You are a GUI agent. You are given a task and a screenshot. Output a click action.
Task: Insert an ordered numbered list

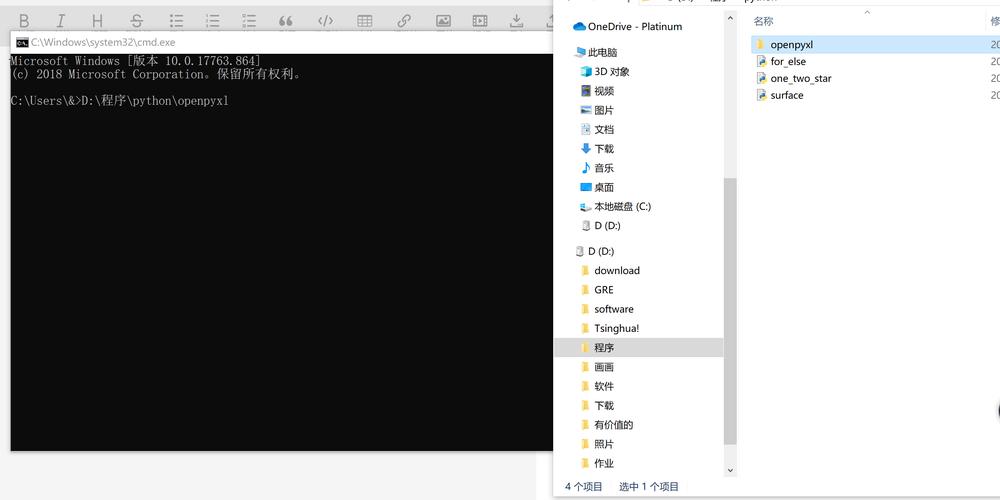pos(213,21)
